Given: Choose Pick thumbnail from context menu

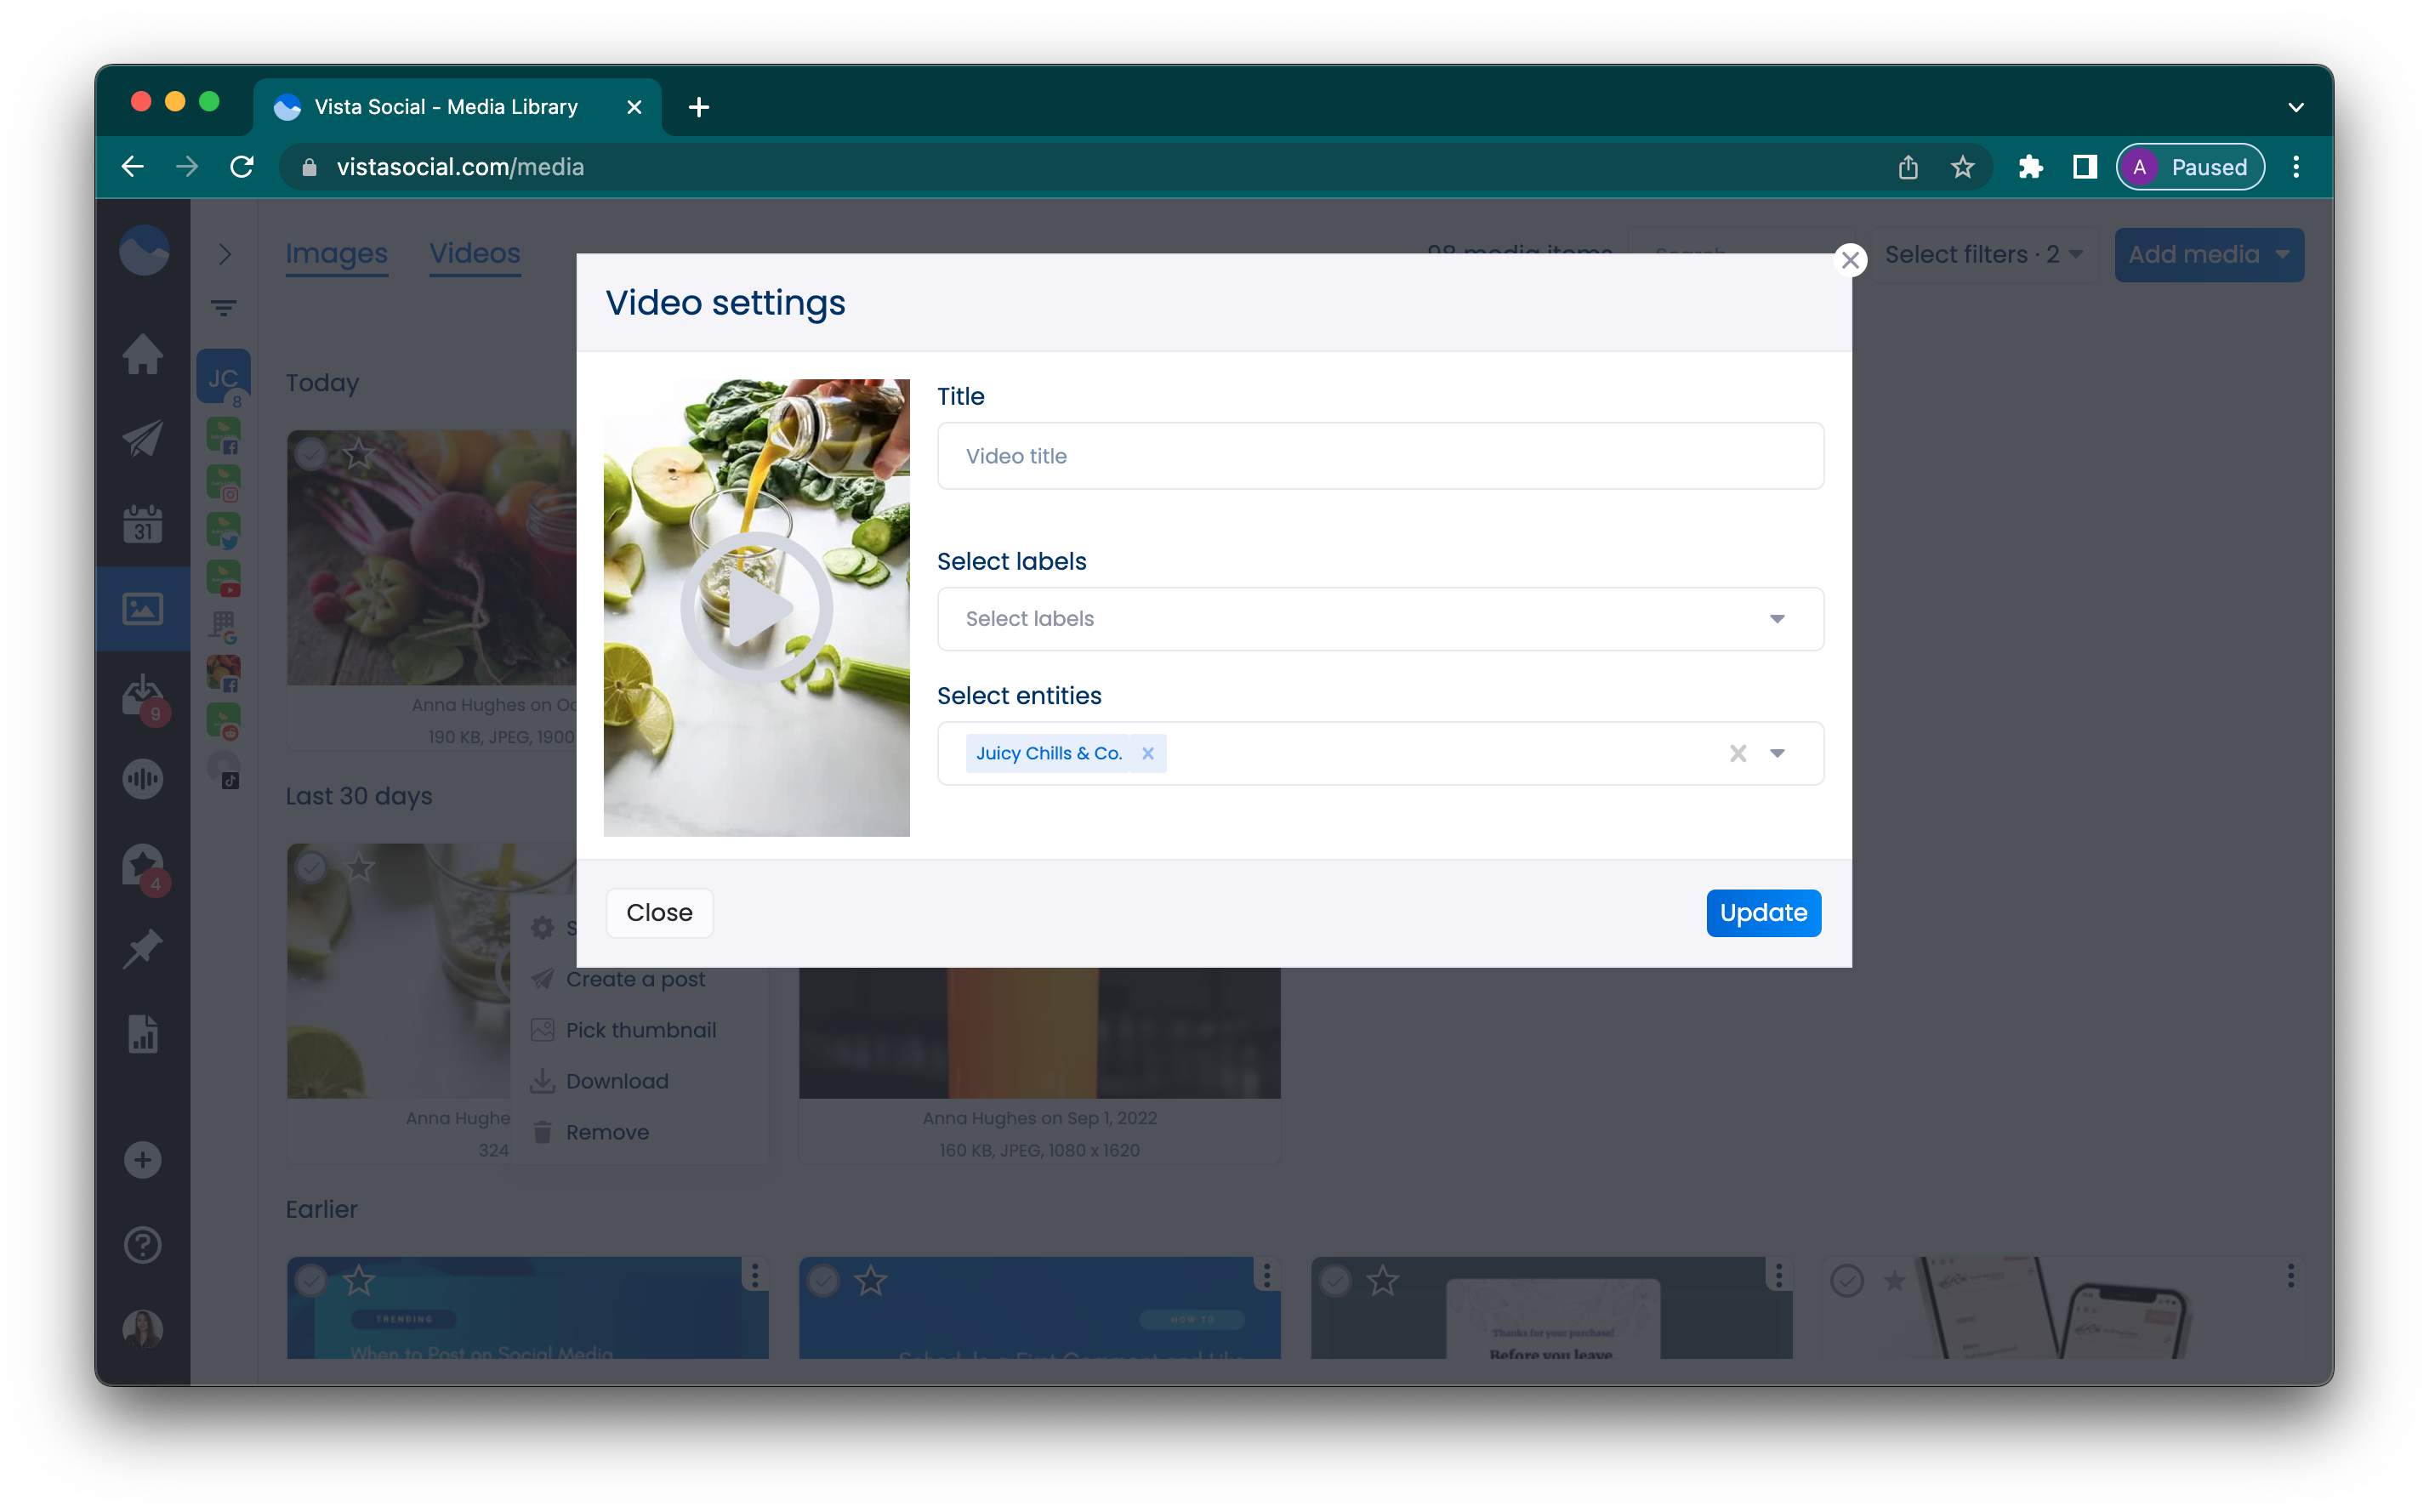Looking at the screenshot, I should 624,1030.
